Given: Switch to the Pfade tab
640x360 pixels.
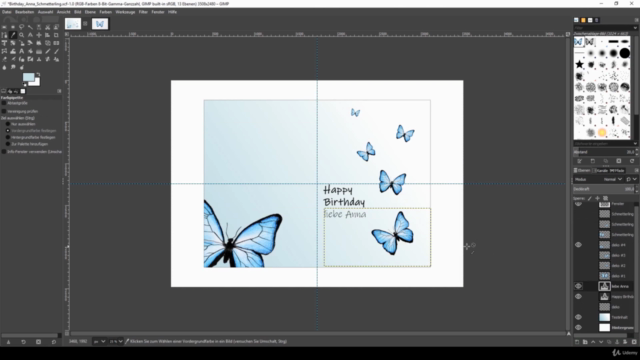Looking at the screenshot, I should coord(617,171).
